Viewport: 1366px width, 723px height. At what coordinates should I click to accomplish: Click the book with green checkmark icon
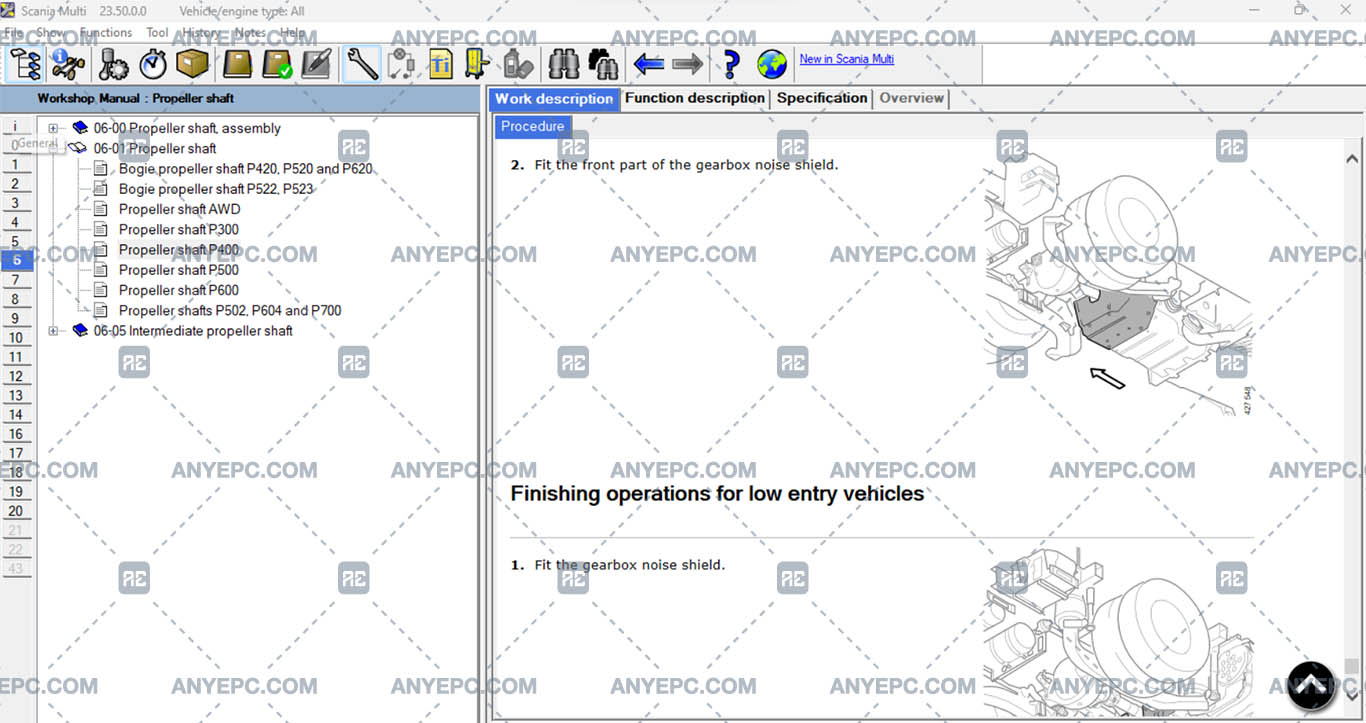(x=277, y=64)
